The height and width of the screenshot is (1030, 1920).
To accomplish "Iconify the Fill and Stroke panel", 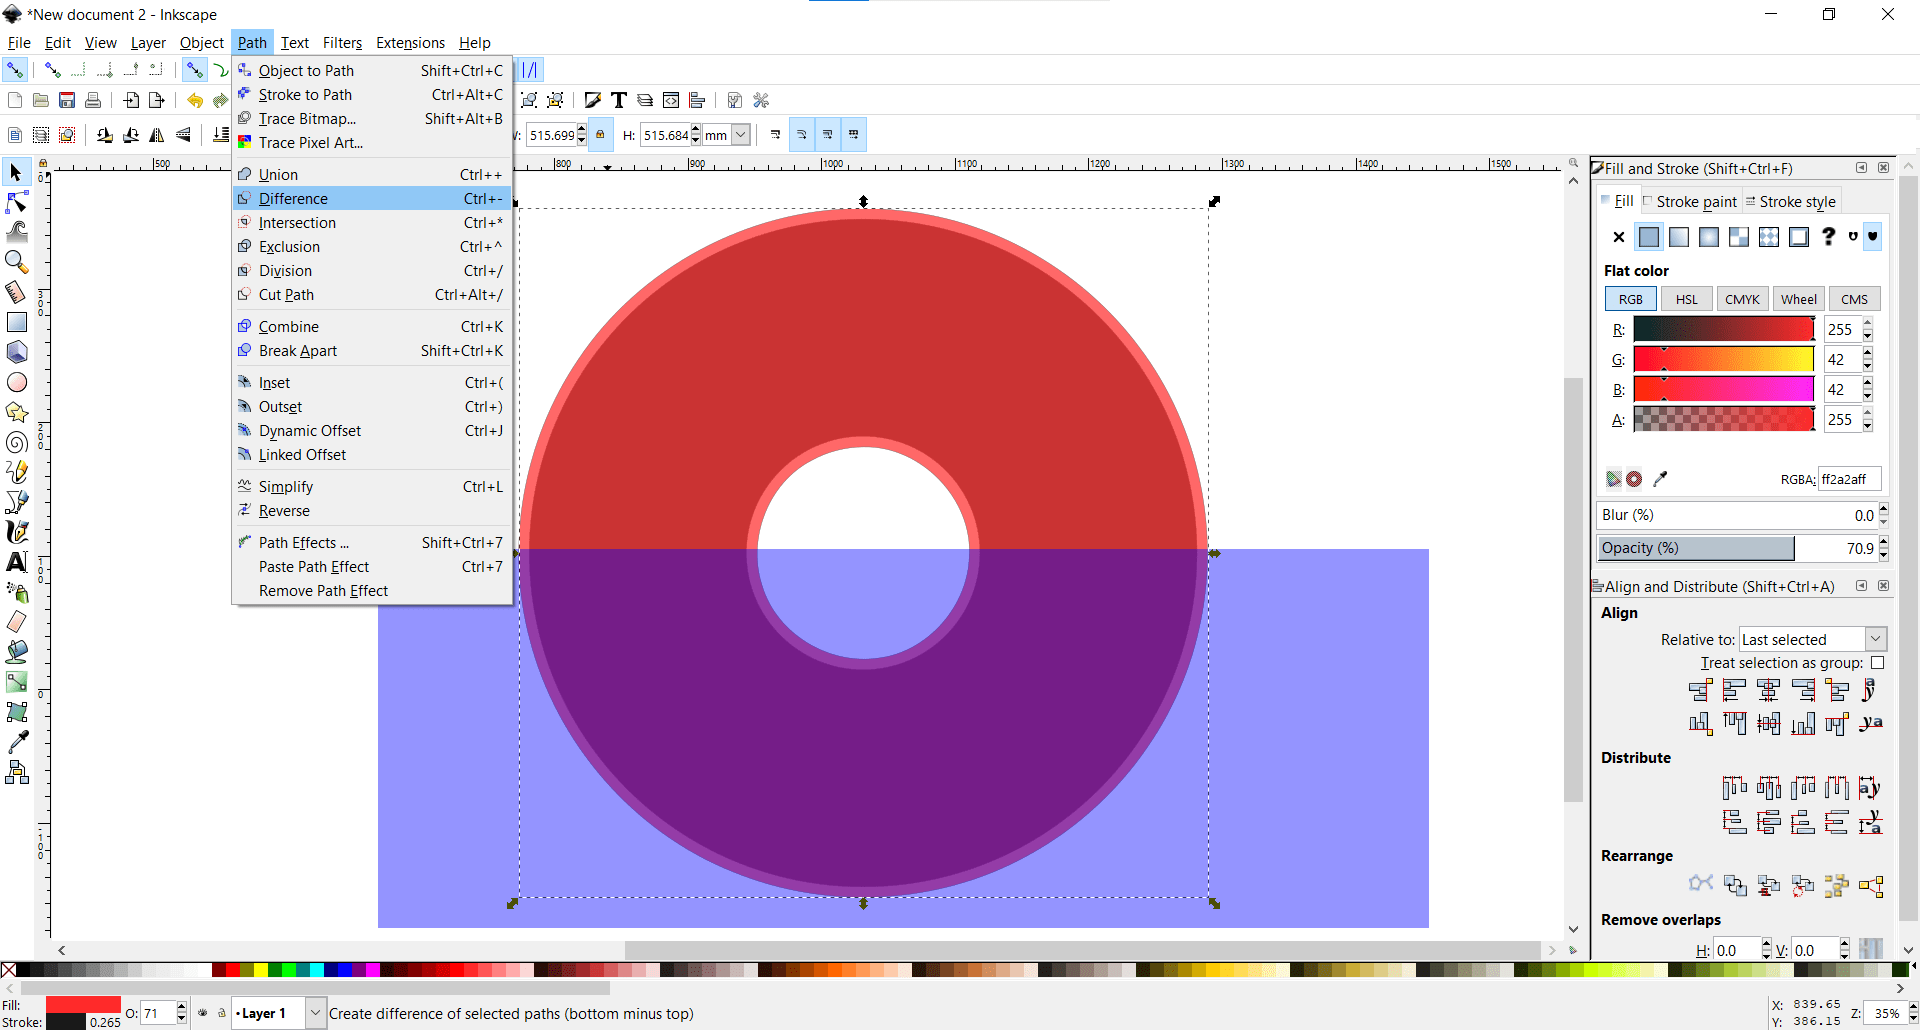I will tap(1862, 168).
